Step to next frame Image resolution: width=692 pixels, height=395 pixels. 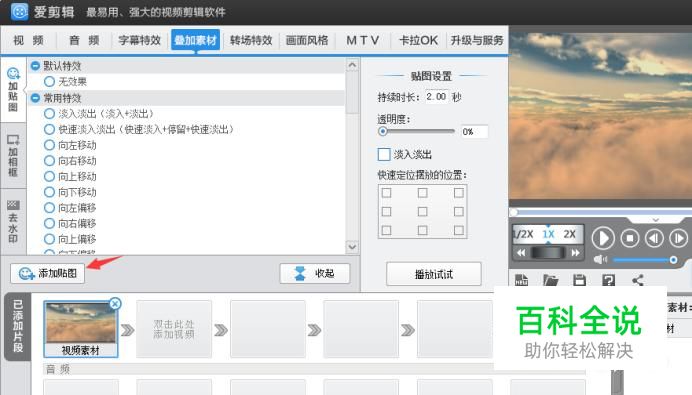pos(678,238)
